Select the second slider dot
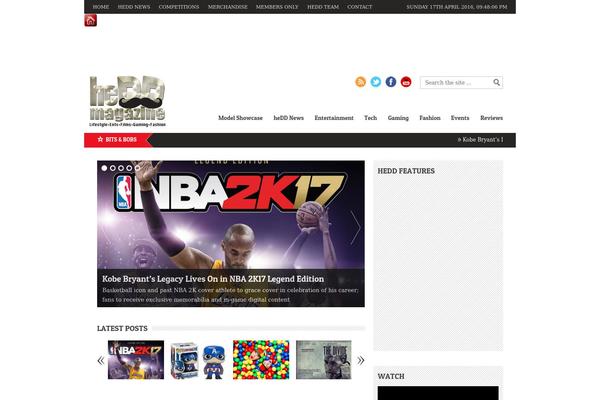 (x=112, y=168)
